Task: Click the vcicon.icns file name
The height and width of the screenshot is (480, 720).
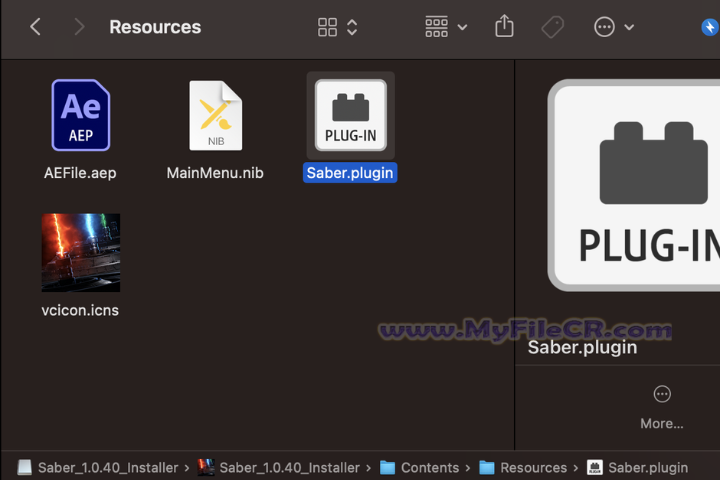Action: click(80, 311)
